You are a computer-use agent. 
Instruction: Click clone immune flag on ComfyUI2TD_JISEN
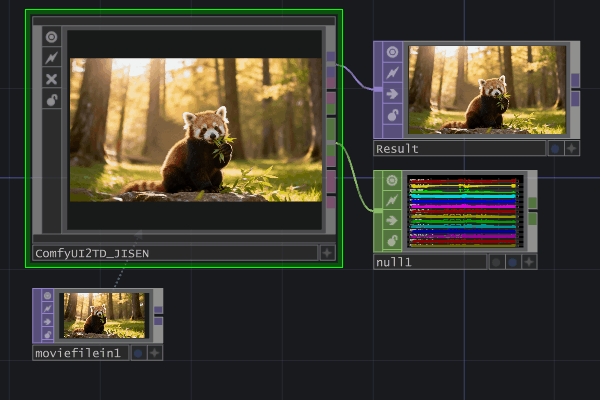(x=52, y=58)
